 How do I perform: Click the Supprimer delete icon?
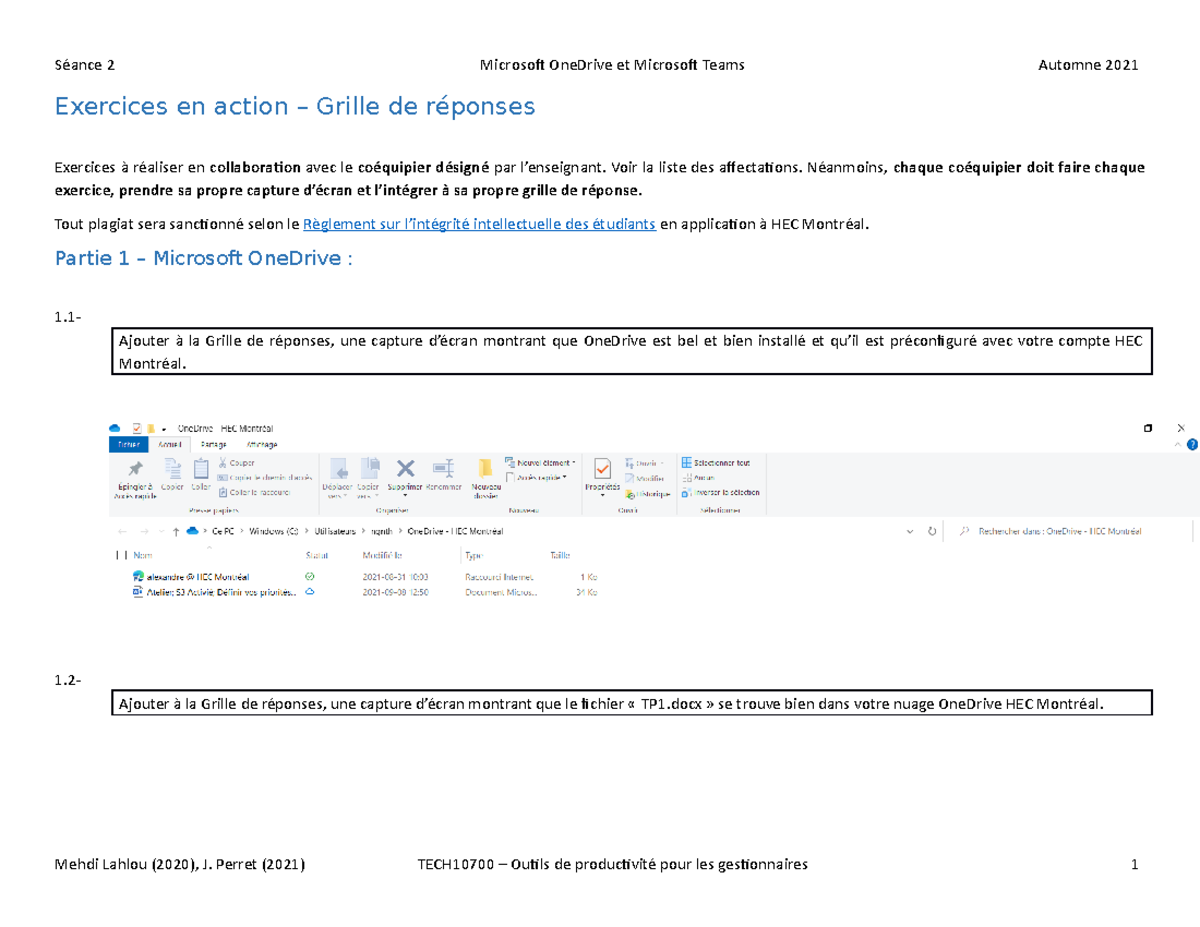tap(405, 470)
